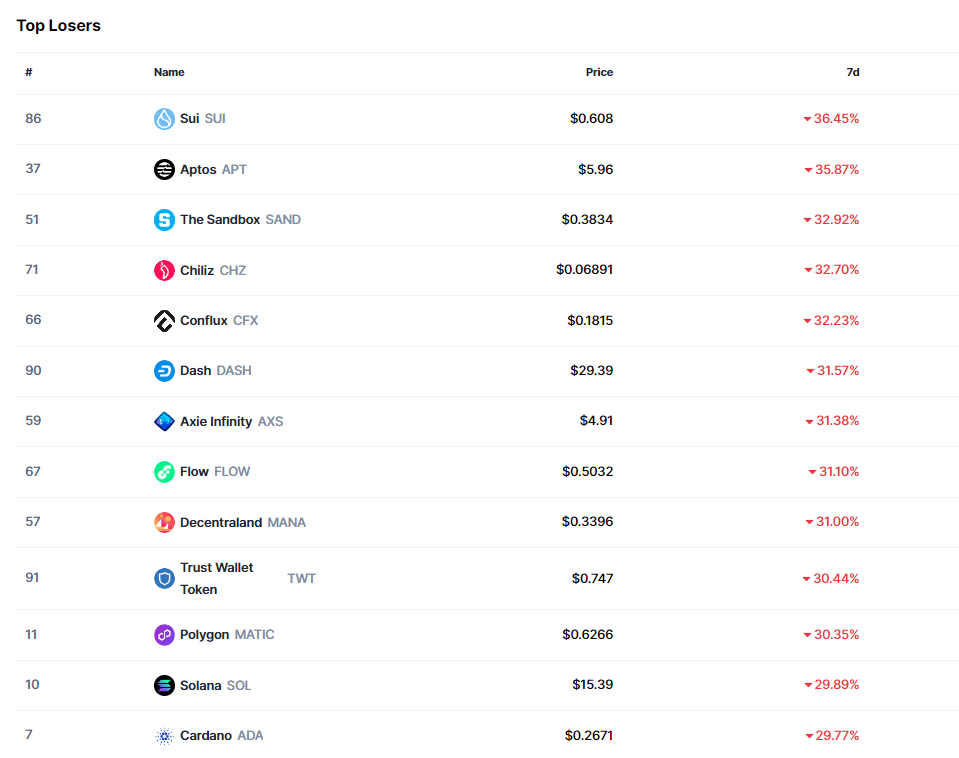Image resolution: width=959 pixels, height=758 pixels.
Task: Sort by the 7d column header
Action: tap(853, 72)
